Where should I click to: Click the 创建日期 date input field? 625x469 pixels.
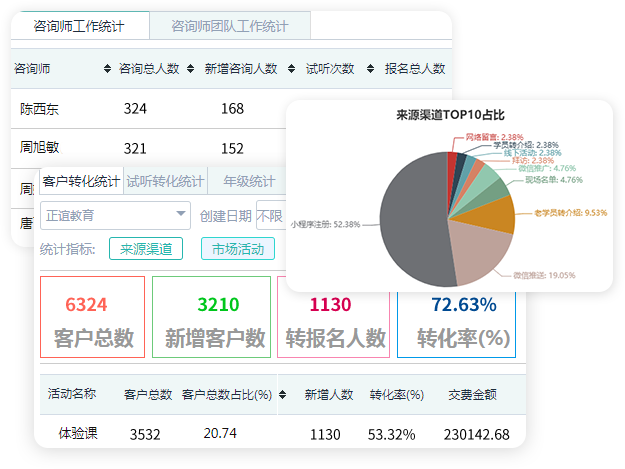tap(270, 215)
